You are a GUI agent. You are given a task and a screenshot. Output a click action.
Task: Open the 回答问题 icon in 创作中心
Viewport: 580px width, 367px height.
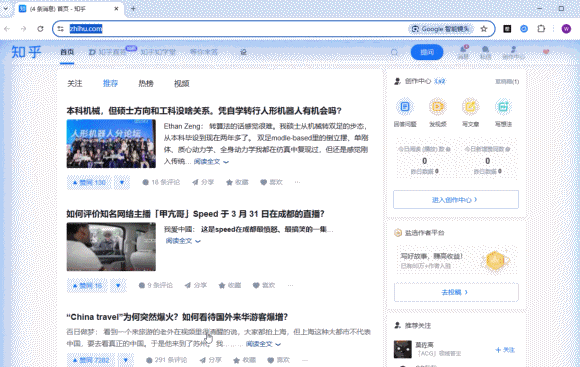(x=405, y=107)
